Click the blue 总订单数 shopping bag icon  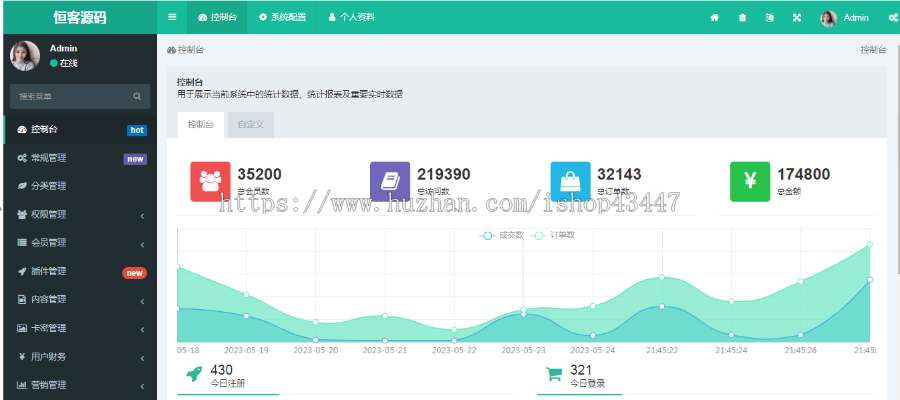[570, 181]
